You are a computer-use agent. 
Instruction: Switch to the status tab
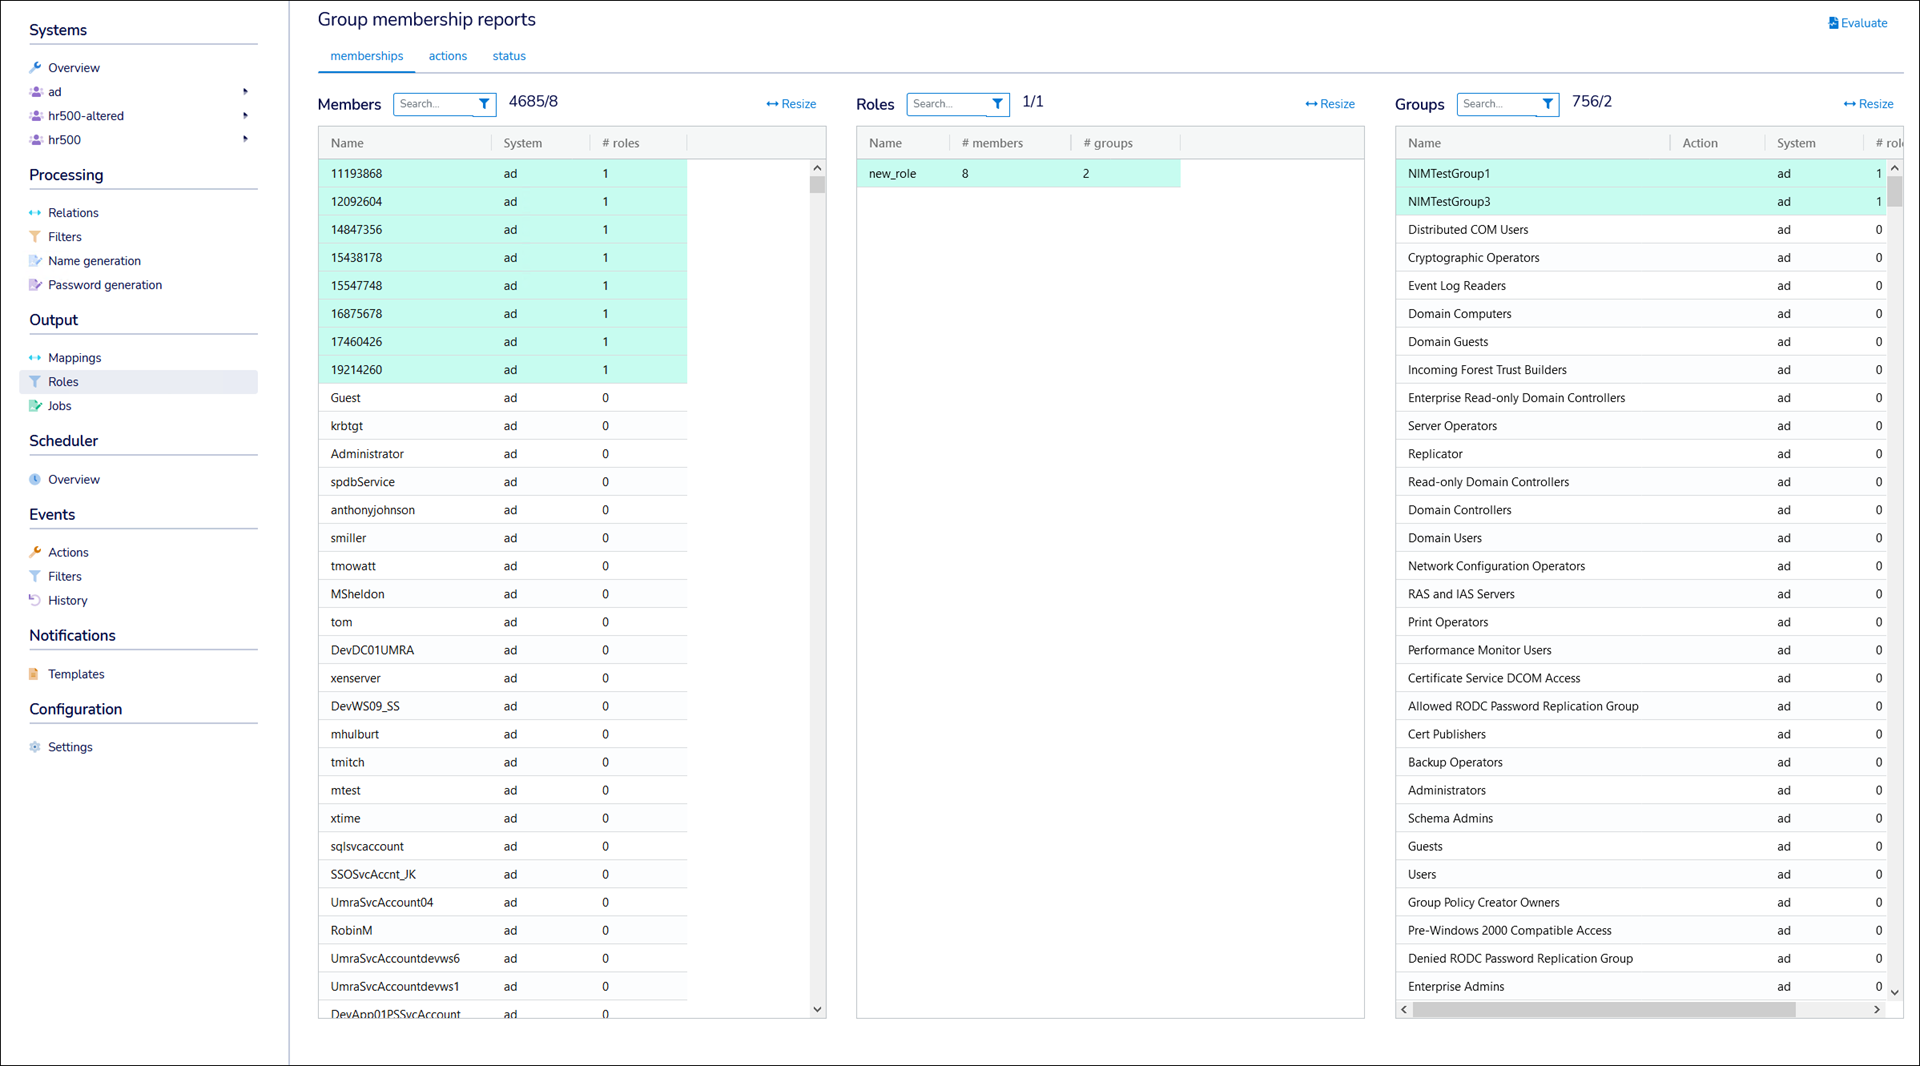508,56
